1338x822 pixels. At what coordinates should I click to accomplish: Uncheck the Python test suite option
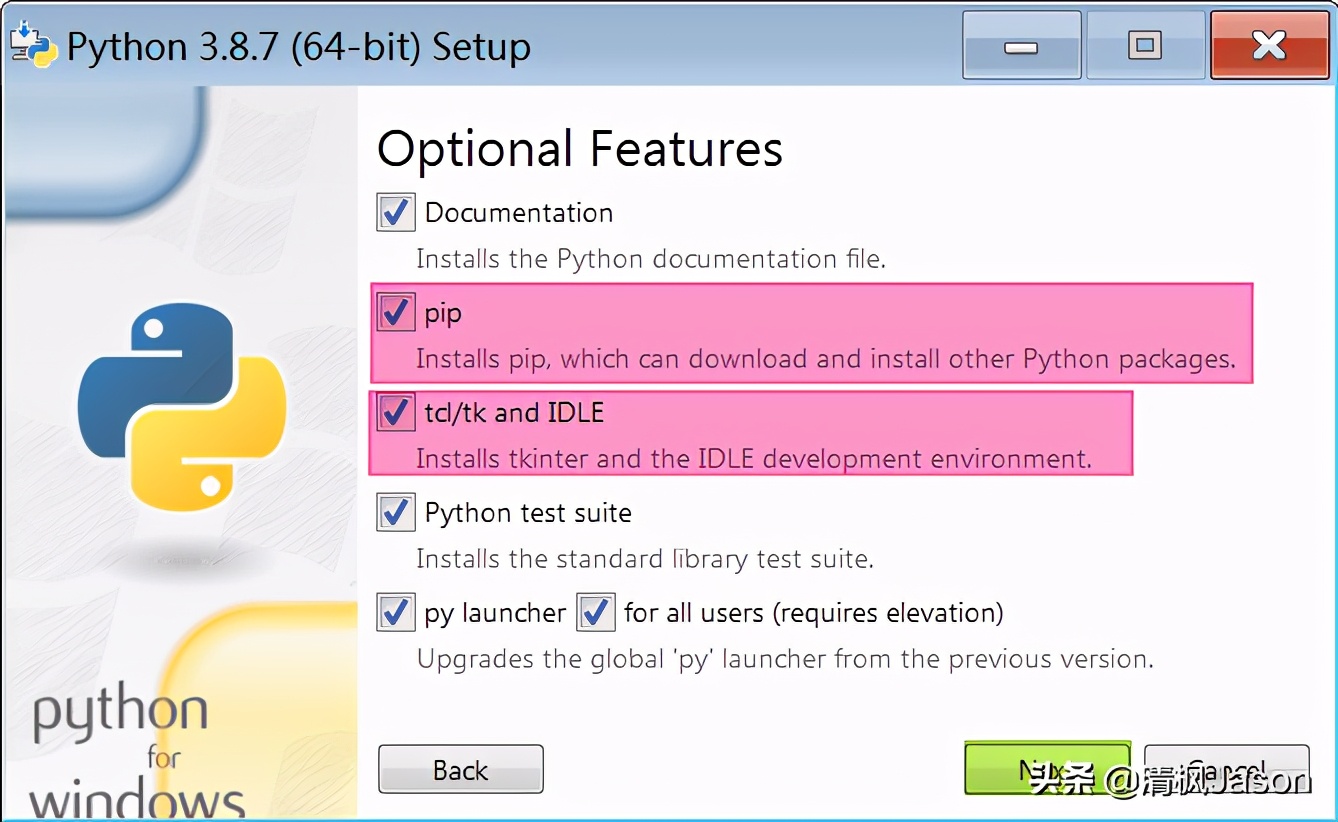(x=395, y=512)
